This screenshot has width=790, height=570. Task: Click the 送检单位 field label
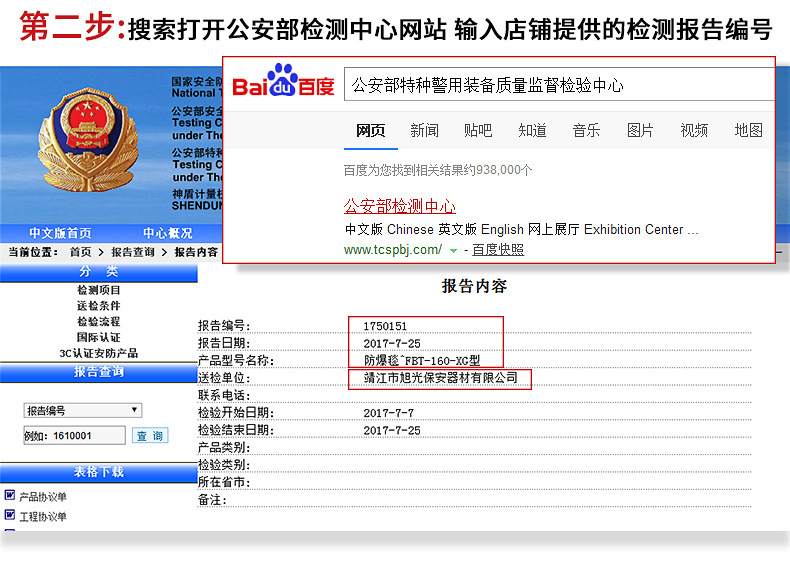click(224, 378)
